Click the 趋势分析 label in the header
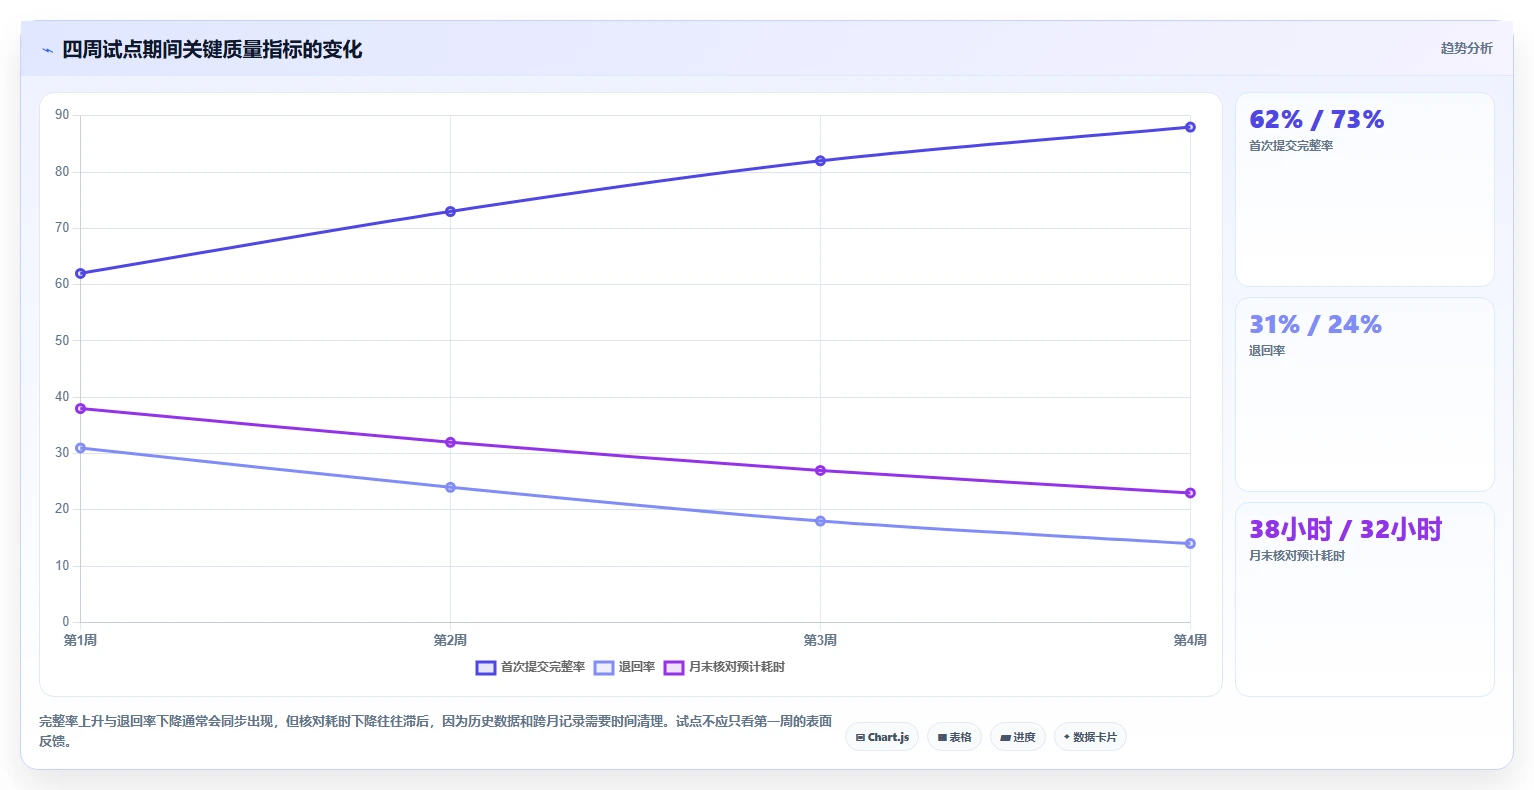The height and width of the screenshot is (790, 1534). pos(1466,48)
